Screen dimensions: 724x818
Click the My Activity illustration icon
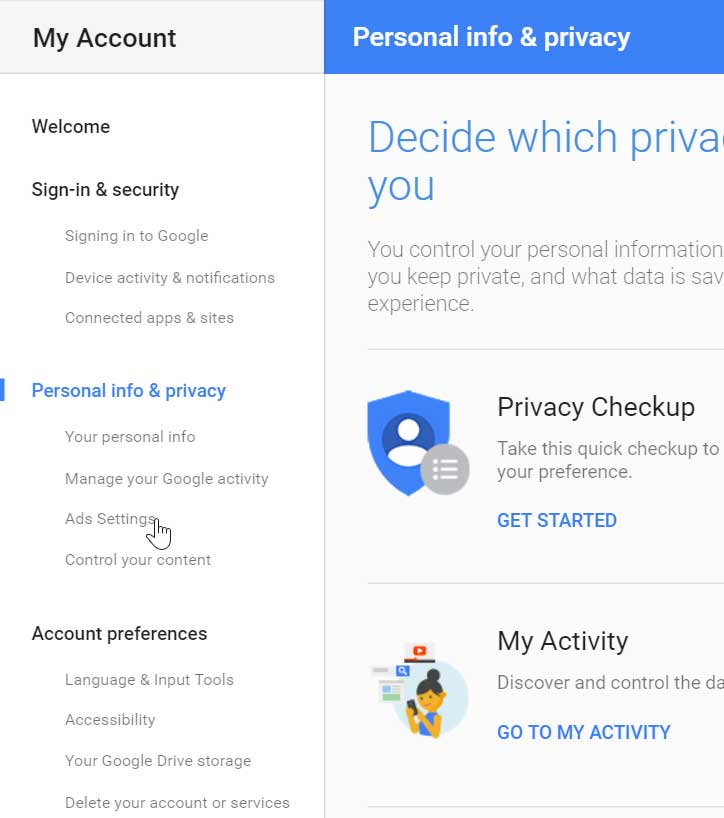point(420,687)
